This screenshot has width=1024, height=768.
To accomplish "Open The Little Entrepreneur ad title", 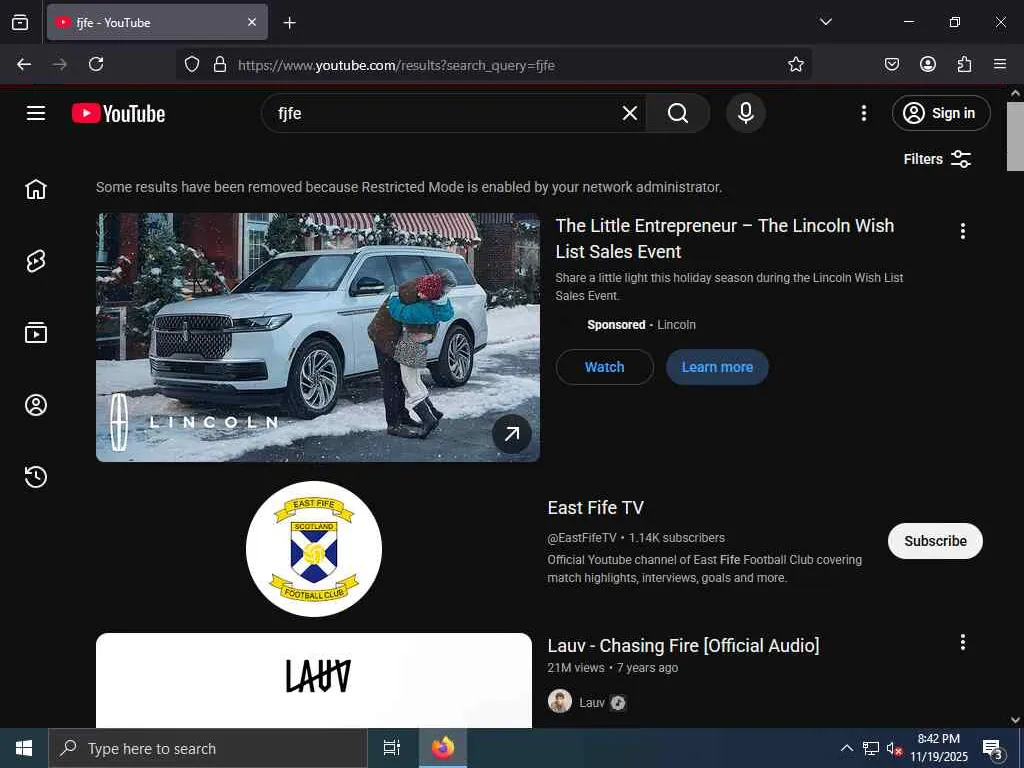I will (724, 238).
